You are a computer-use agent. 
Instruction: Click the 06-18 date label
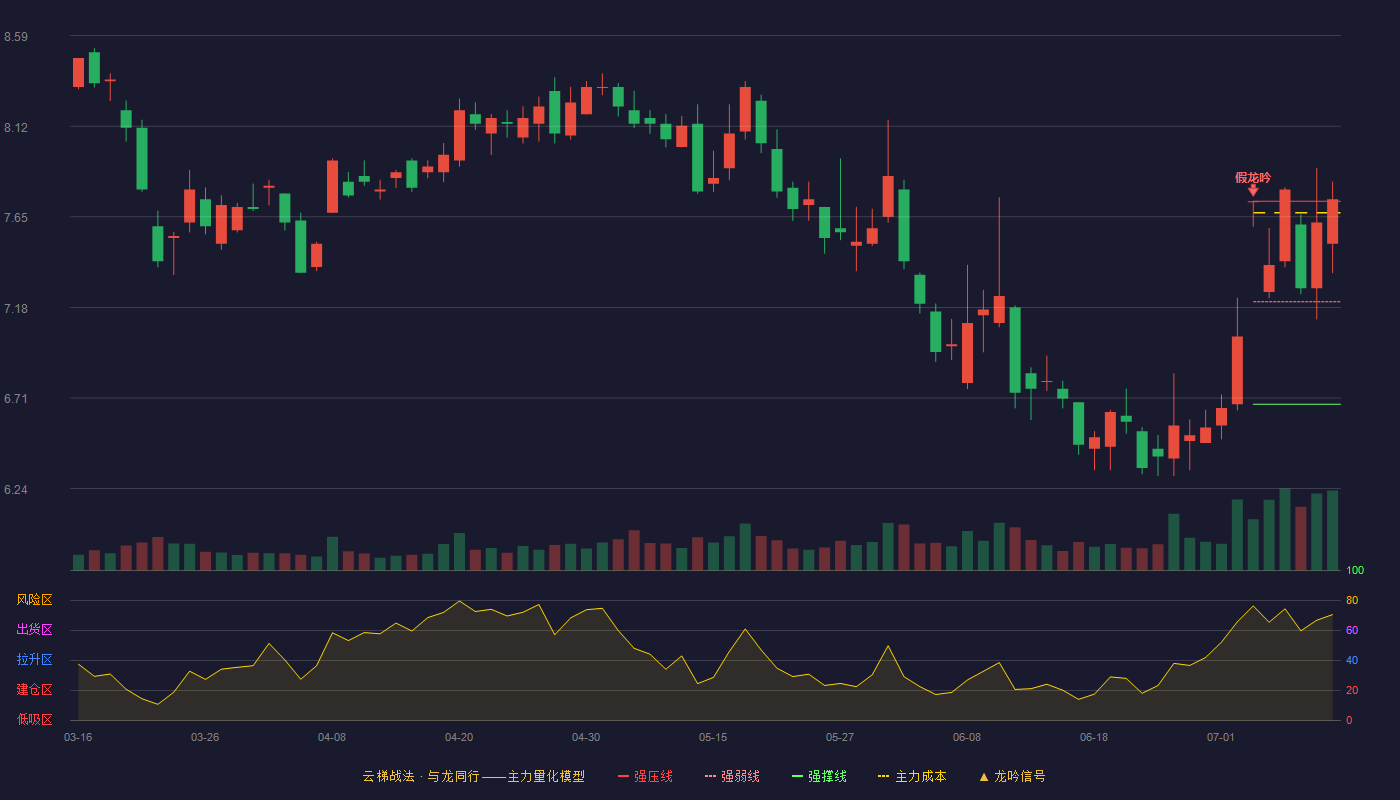(x=1094, y=737)
